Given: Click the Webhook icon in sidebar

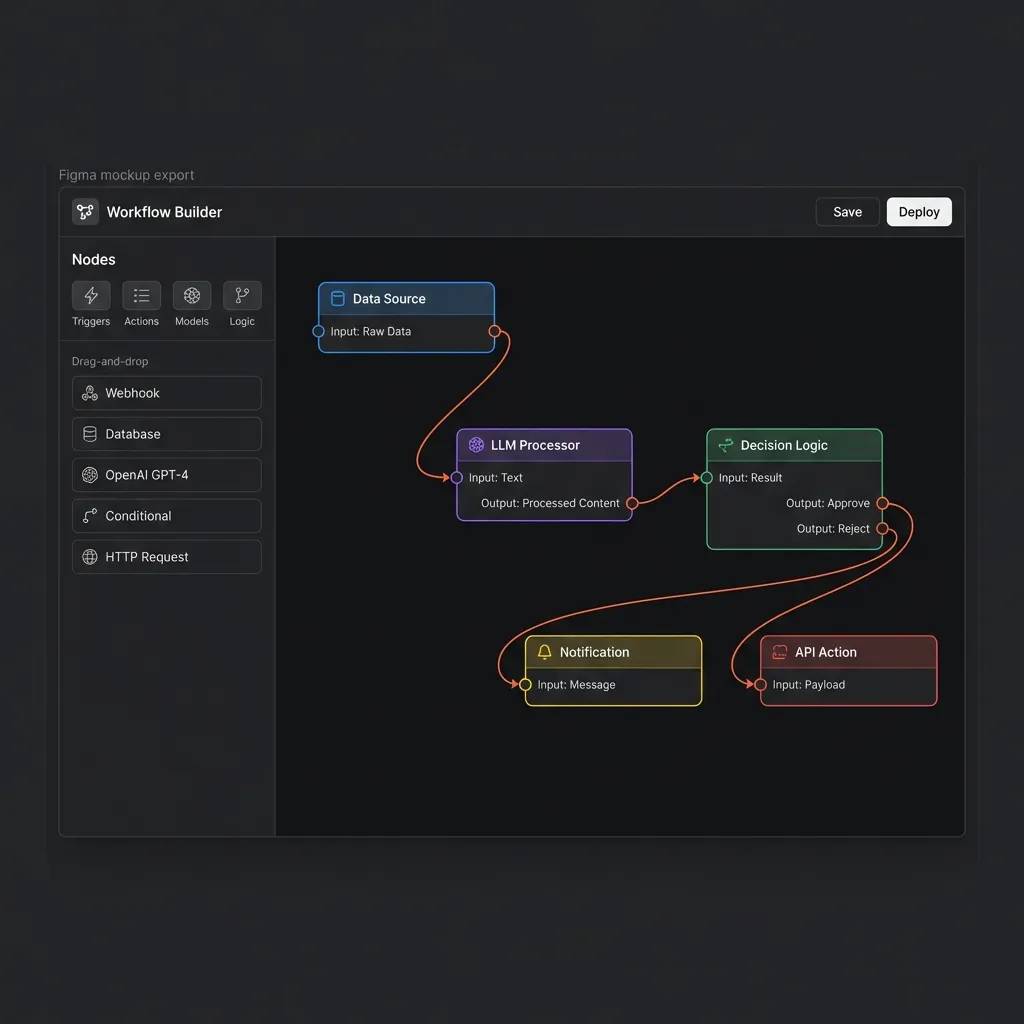Looking at the screenshot, I should coord(89,393).
